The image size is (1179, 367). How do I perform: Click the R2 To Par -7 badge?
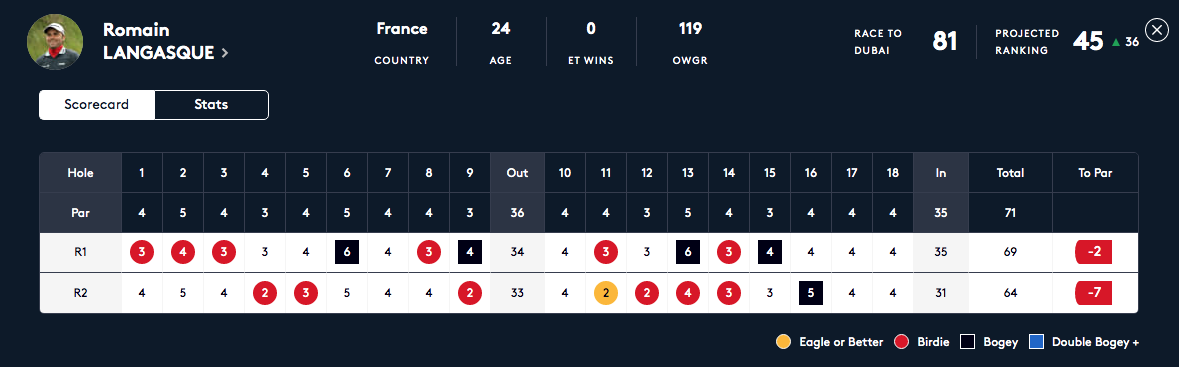tap(1094, 293)
